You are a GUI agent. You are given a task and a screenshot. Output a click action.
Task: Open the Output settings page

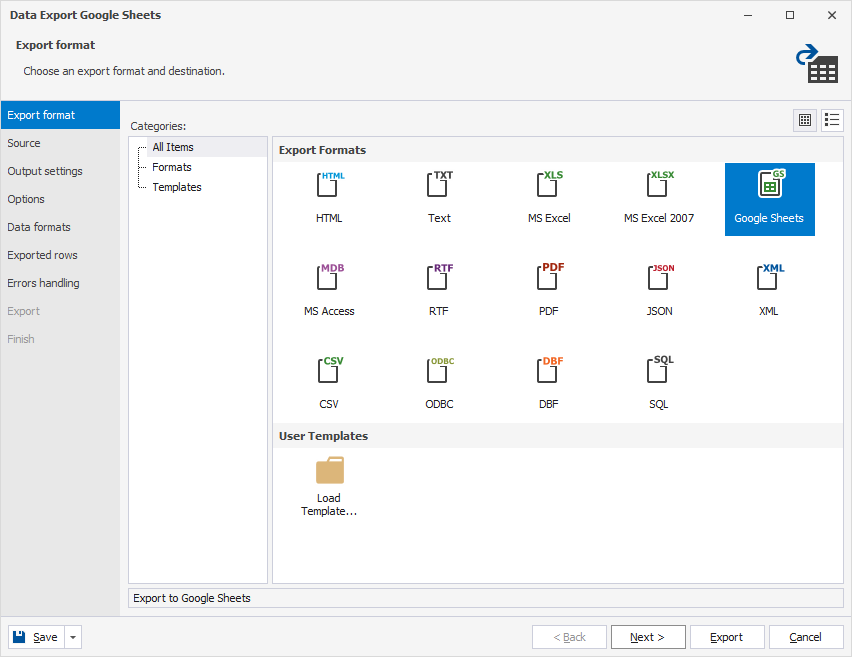tap(60, 171)
